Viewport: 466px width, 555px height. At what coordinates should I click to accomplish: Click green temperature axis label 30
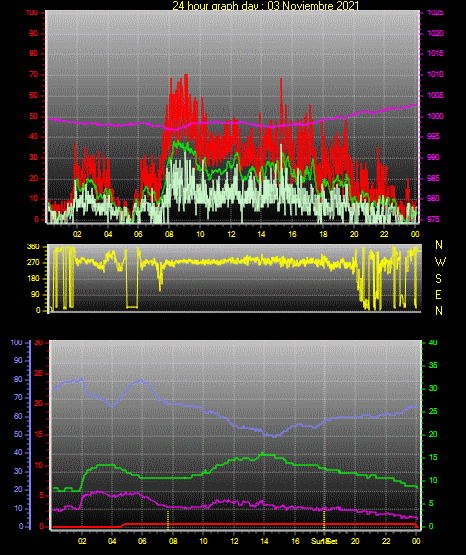click(x=433, y=388)
